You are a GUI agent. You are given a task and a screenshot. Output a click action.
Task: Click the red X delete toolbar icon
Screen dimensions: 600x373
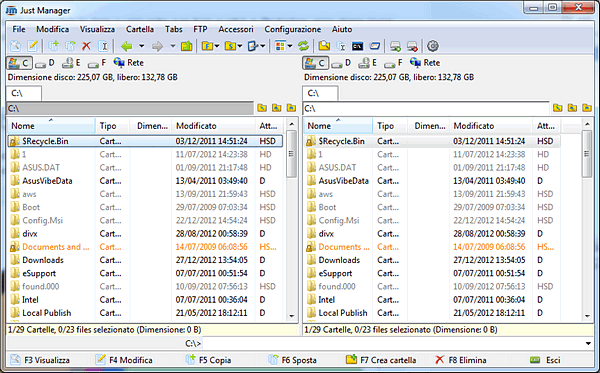click(x=86, y=46)
